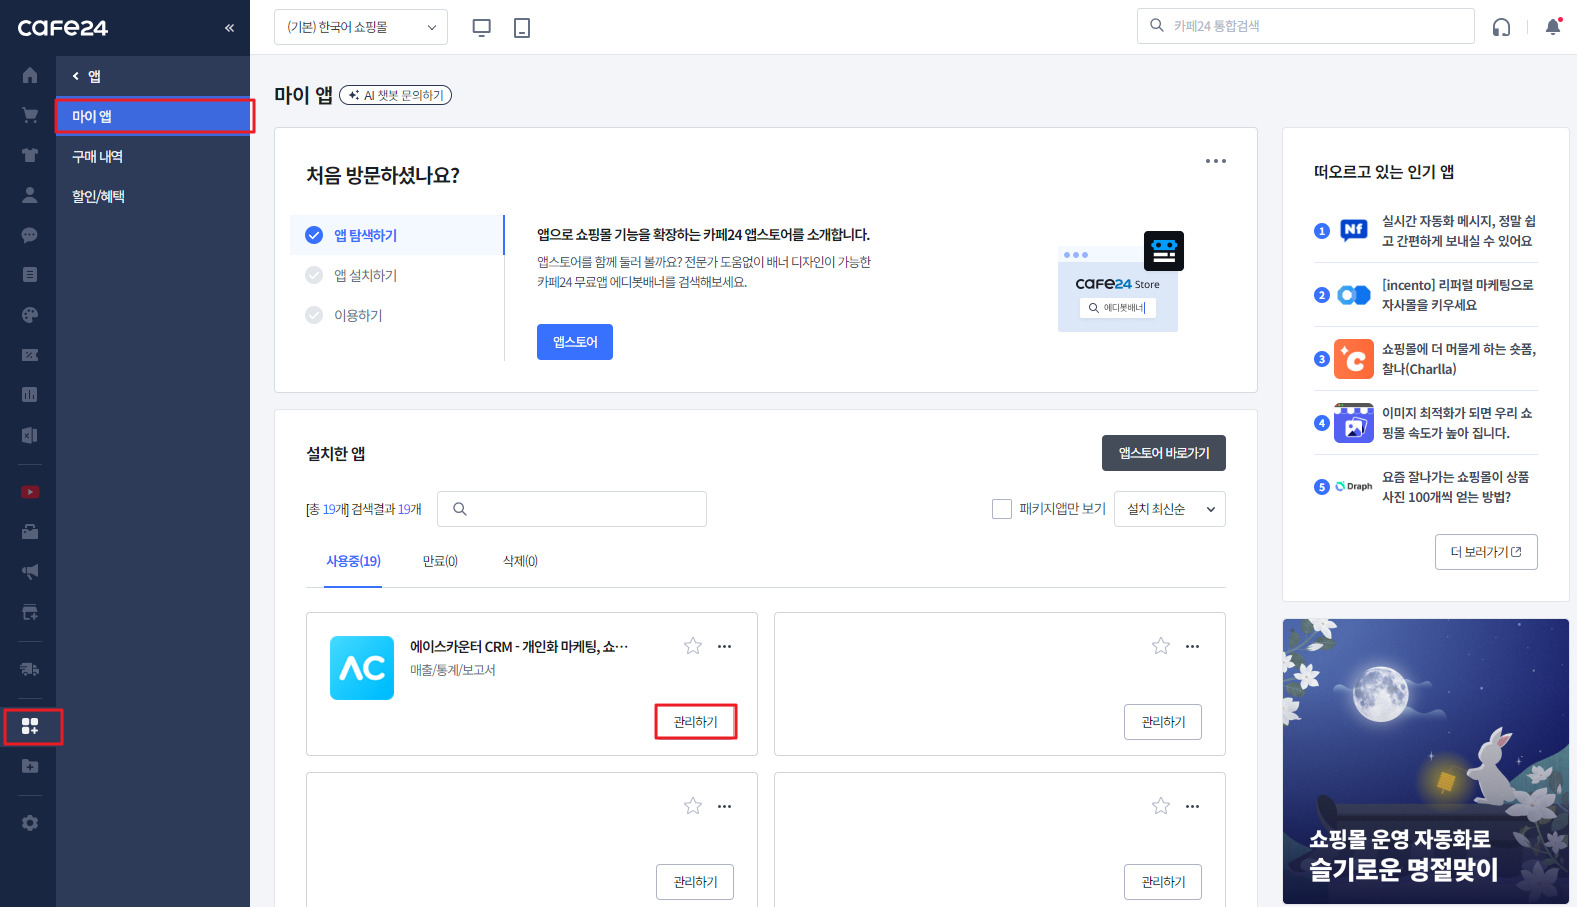Open 구매 내역 in the side menu
This screenshot has width=1577, height=907.
[x=97, y=157]
